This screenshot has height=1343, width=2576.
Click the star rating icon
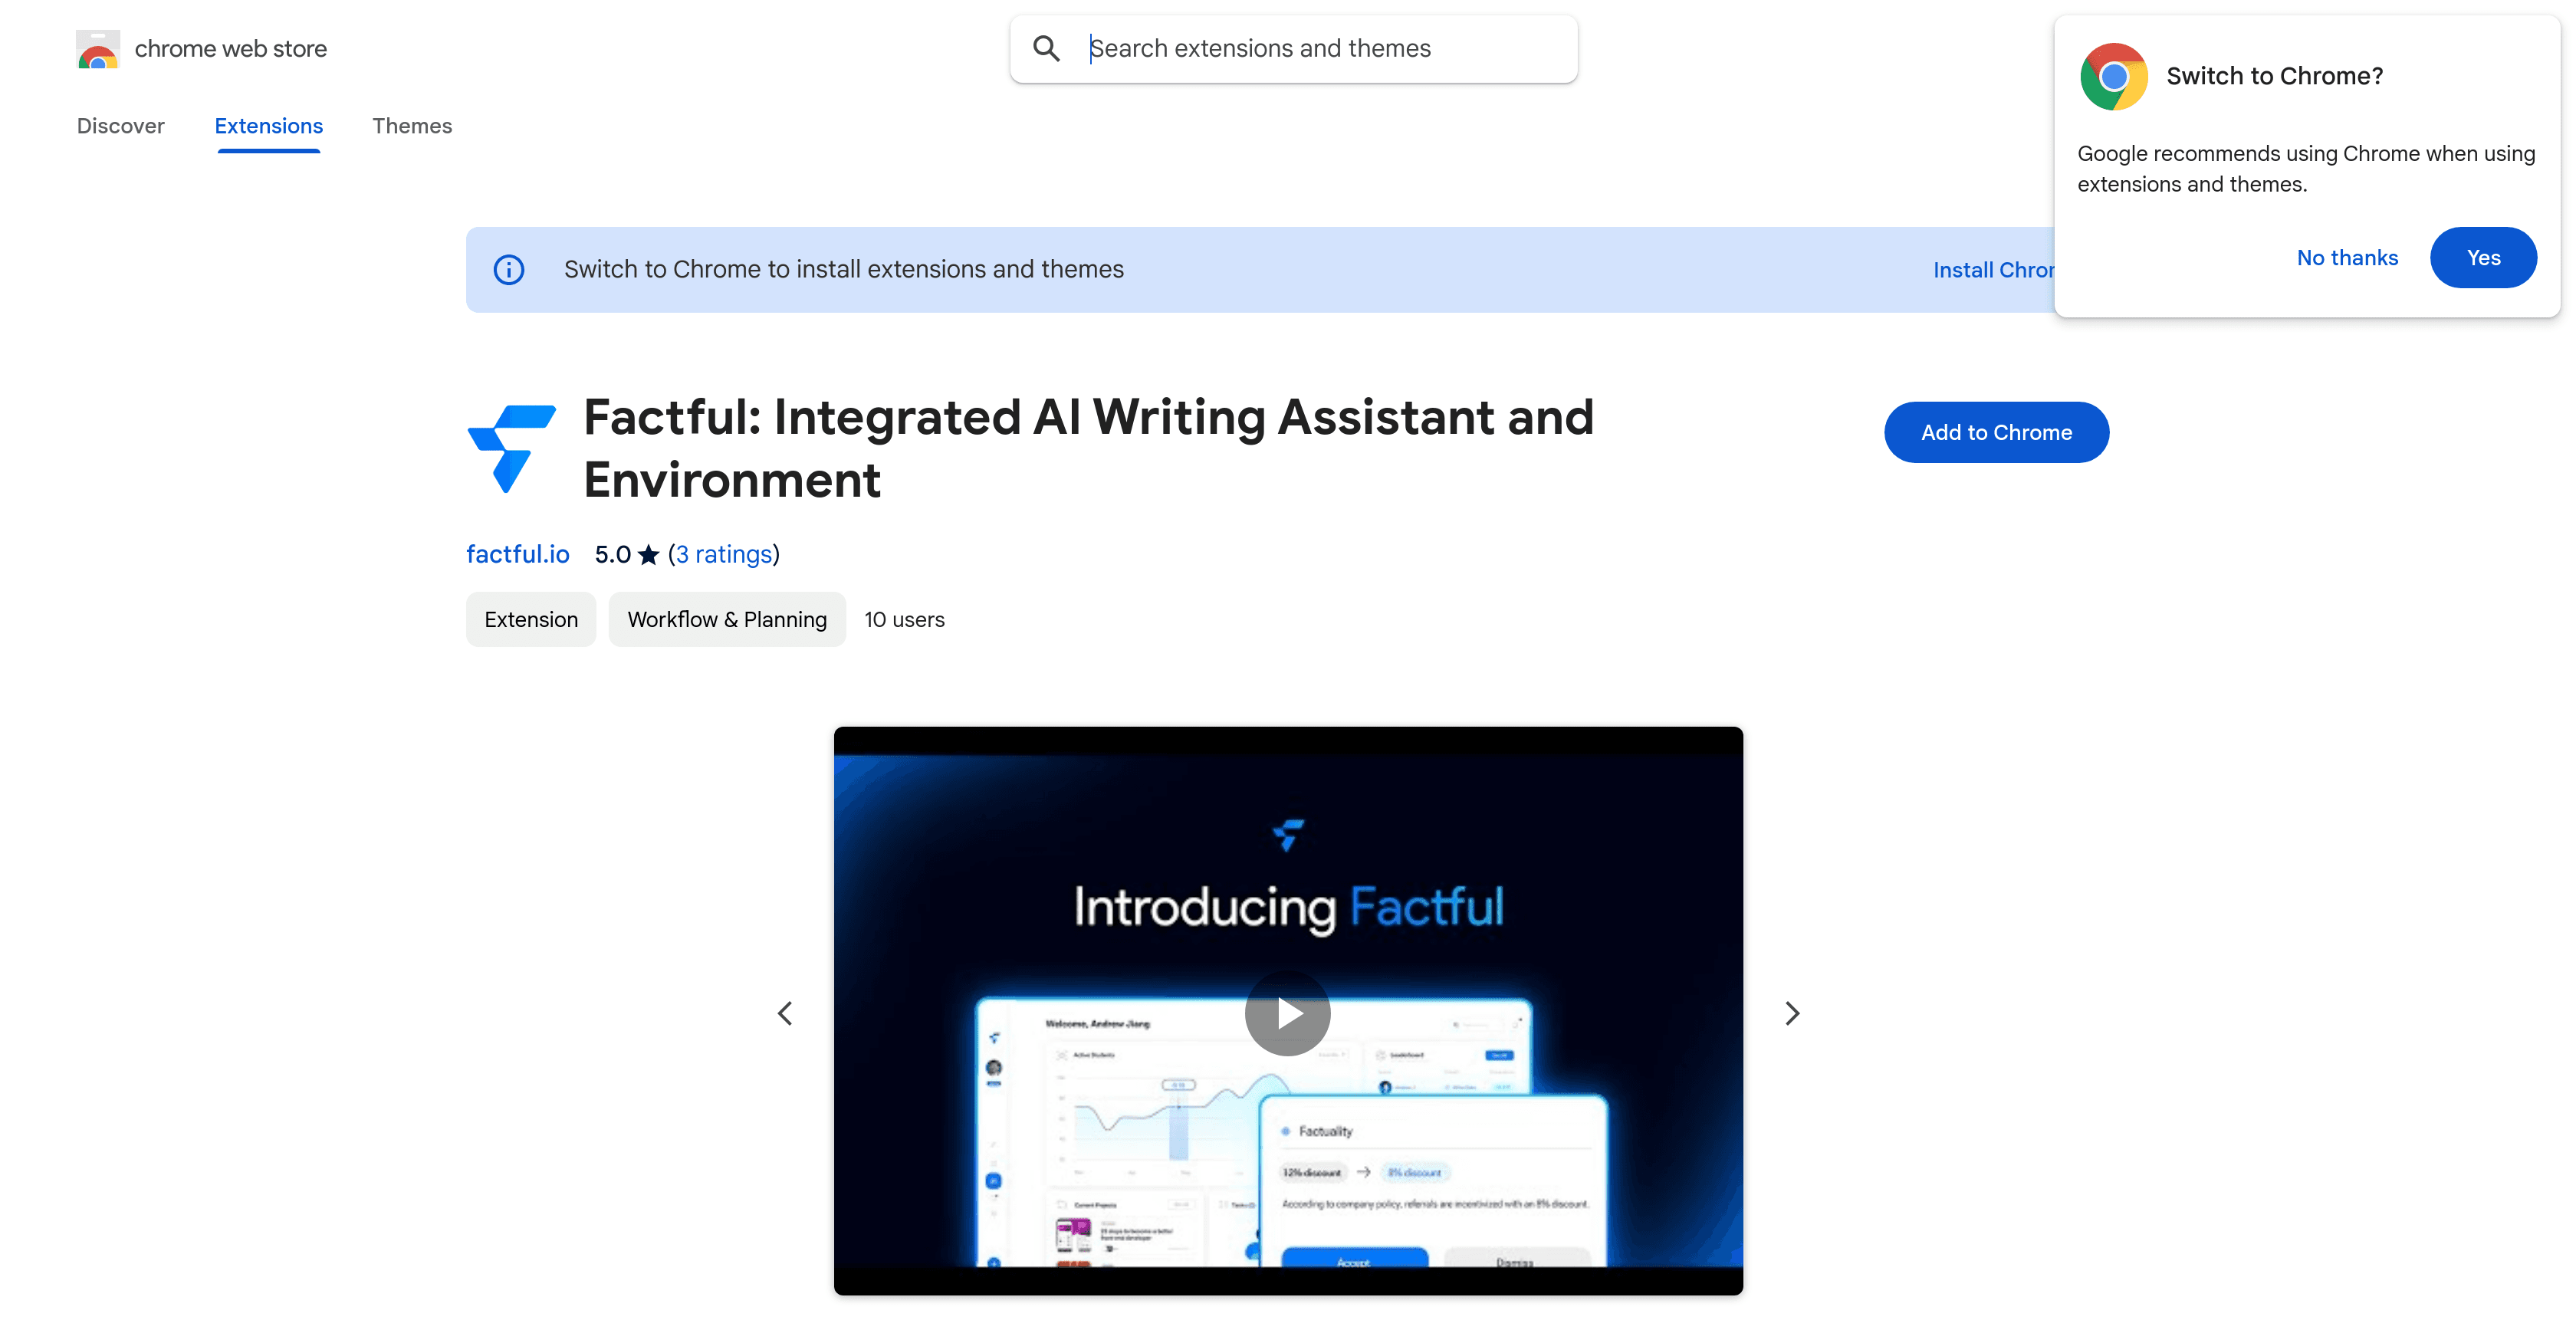tap(649, 553)
